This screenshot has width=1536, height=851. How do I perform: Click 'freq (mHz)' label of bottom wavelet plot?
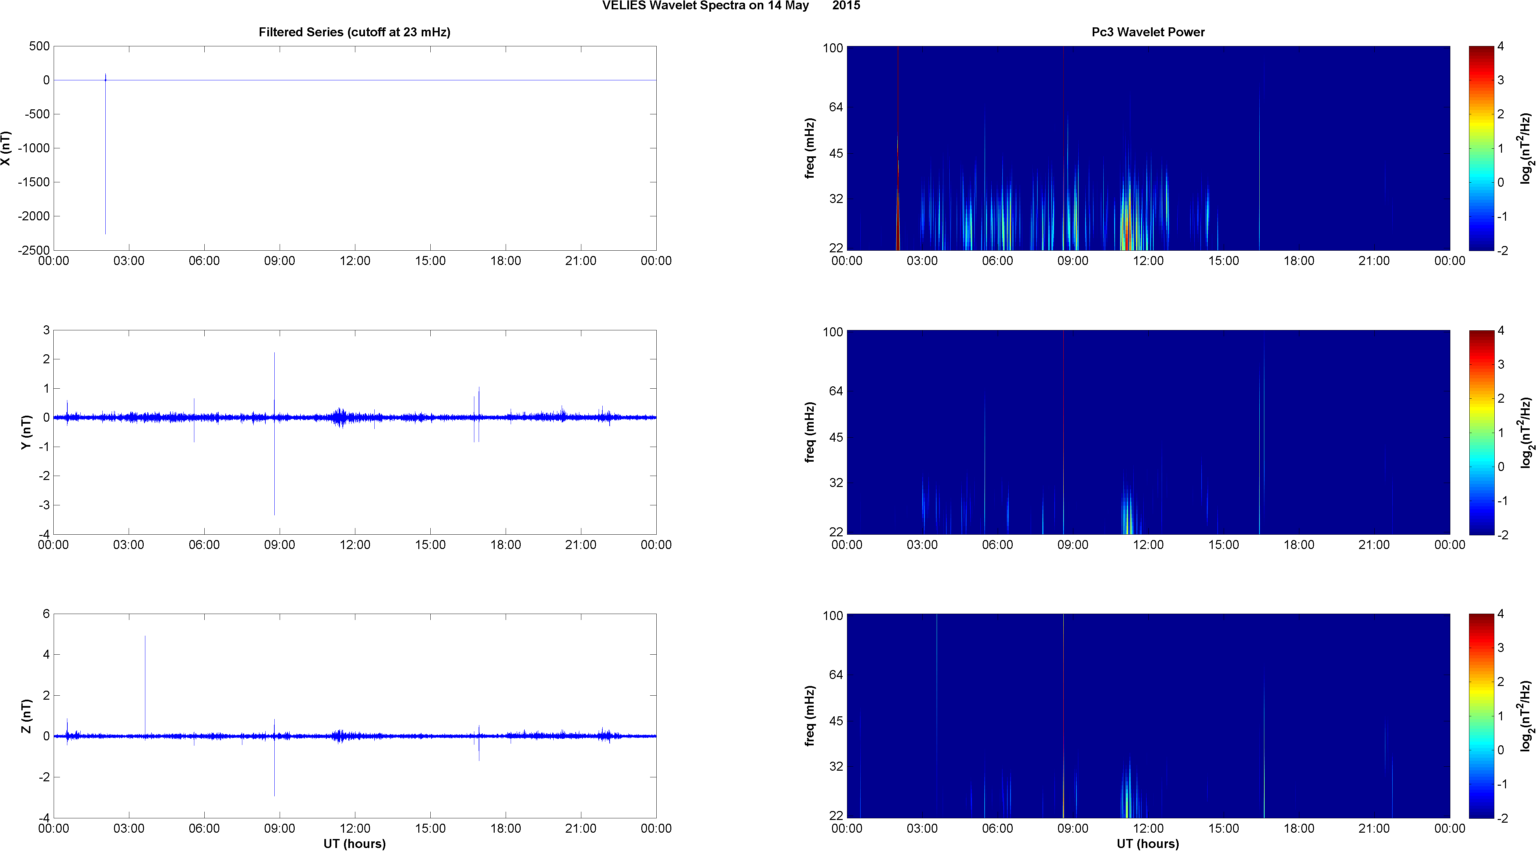[810, 716]
